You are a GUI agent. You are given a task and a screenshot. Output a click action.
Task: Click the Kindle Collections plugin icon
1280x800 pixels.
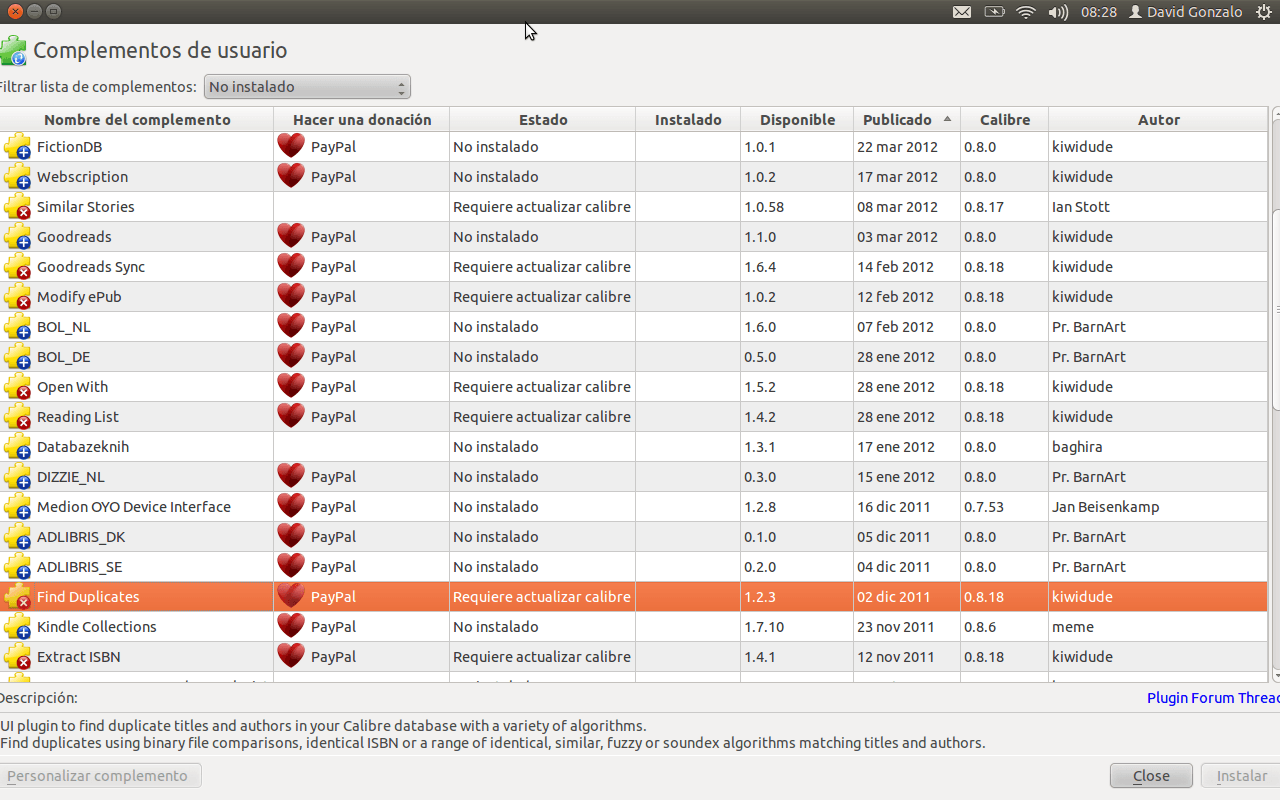coord(17,627)
